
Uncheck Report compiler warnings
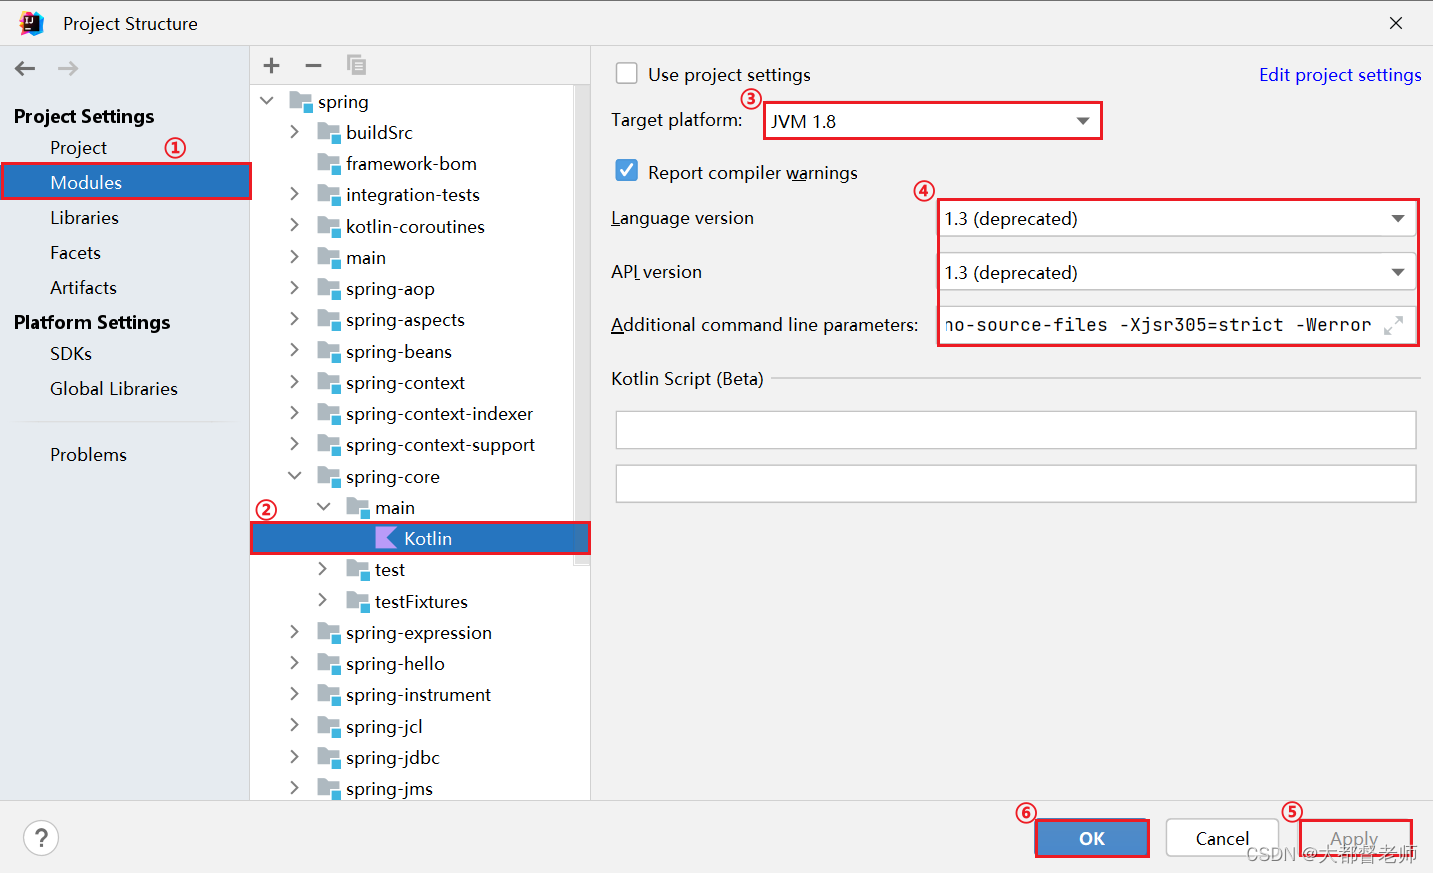coord(627,171)
